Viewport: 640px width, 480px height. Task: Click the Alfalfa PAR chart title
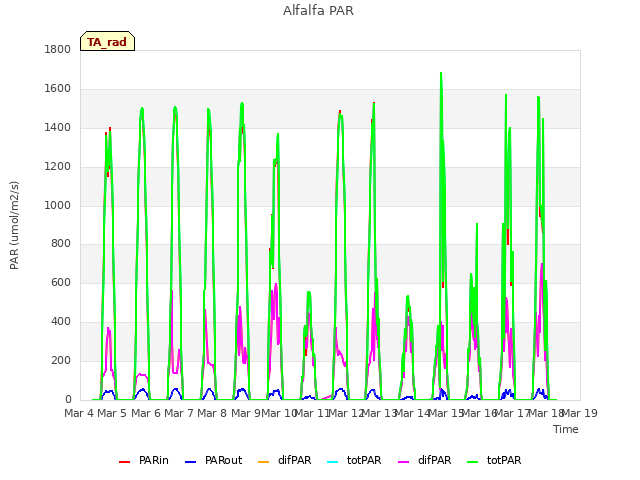click(318, 11)
